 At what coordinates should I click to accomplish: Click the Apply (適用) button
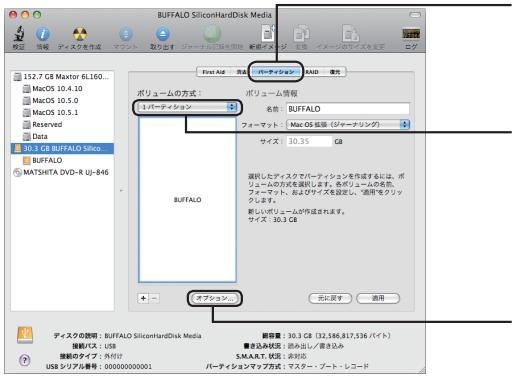click(378, 298)
